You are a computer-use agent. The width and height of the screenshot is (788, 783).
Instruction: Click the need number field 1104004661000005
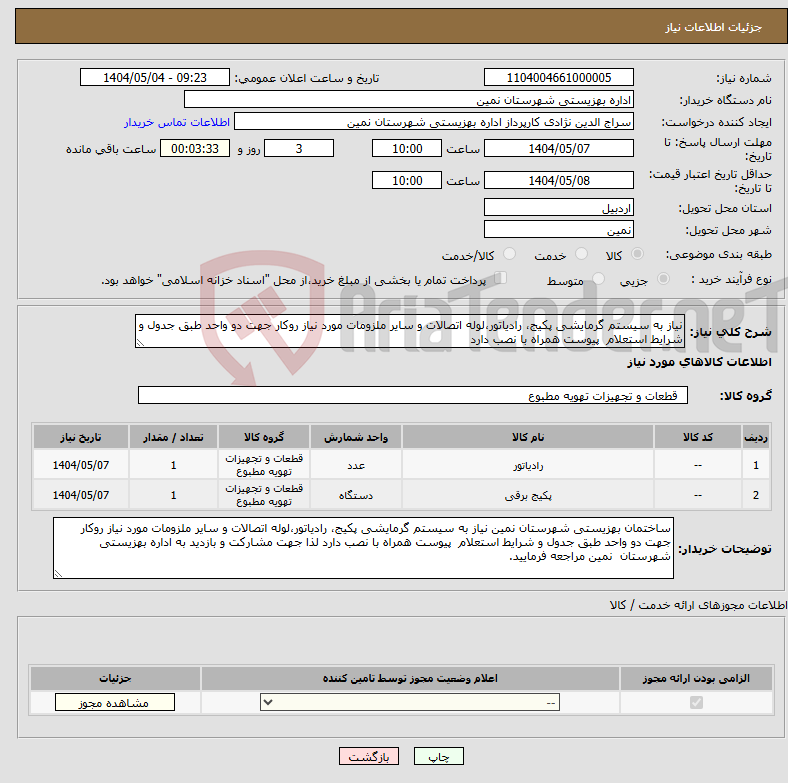[558, 77]
